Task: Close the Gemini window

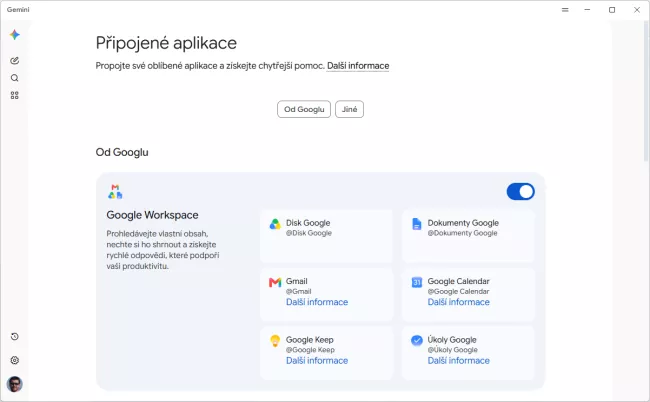Action: [x=637, y=10]
